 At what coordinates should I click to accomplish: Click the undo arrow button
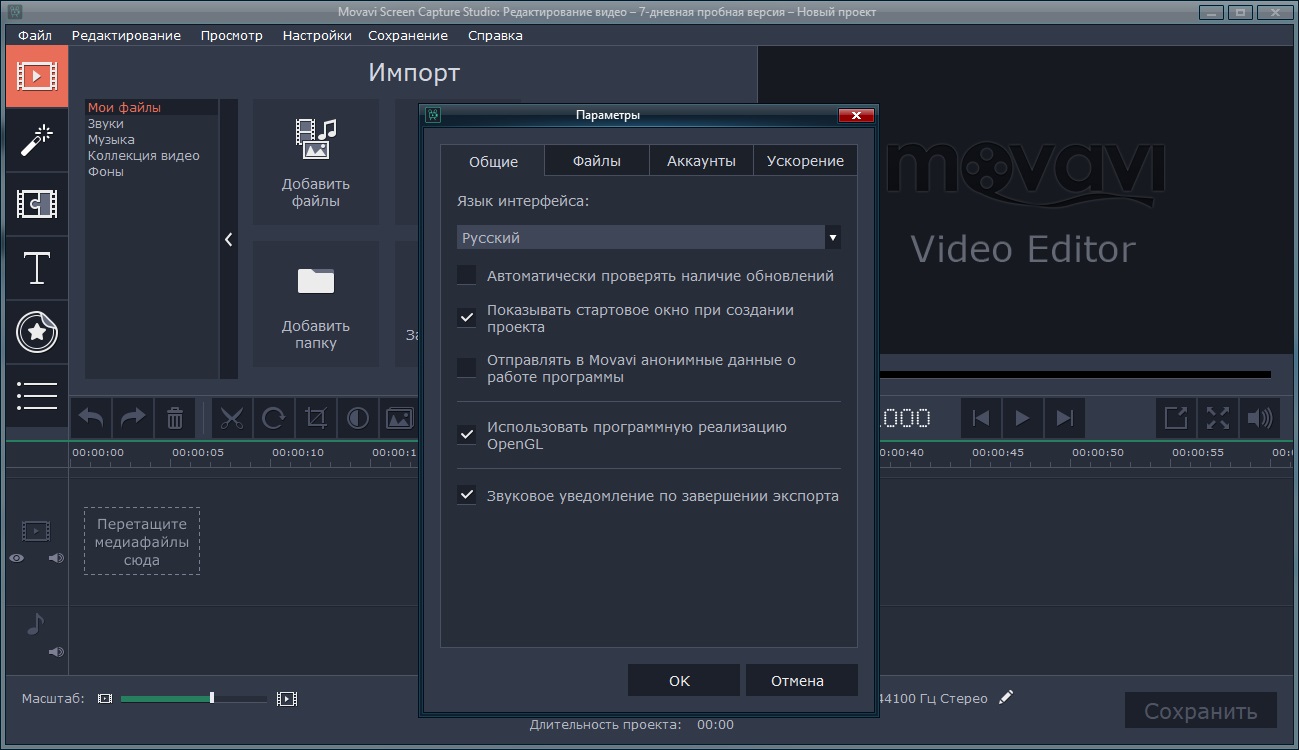tap(91, 418)
